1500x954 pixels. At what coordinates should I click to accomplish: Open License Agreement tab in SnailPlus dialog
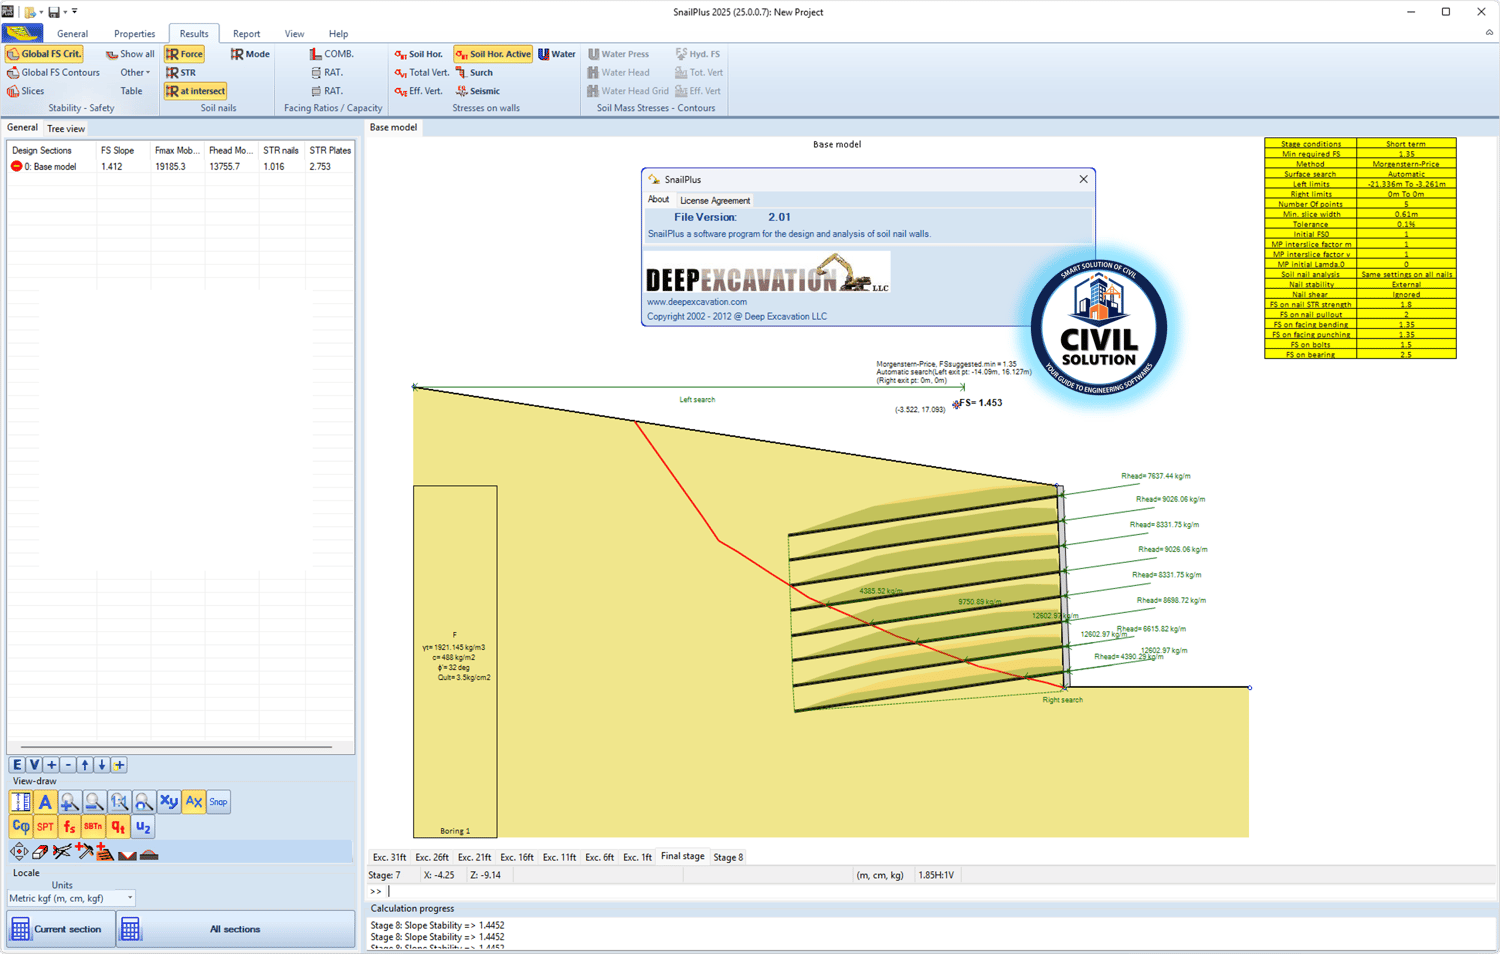(x=715, y=201)
